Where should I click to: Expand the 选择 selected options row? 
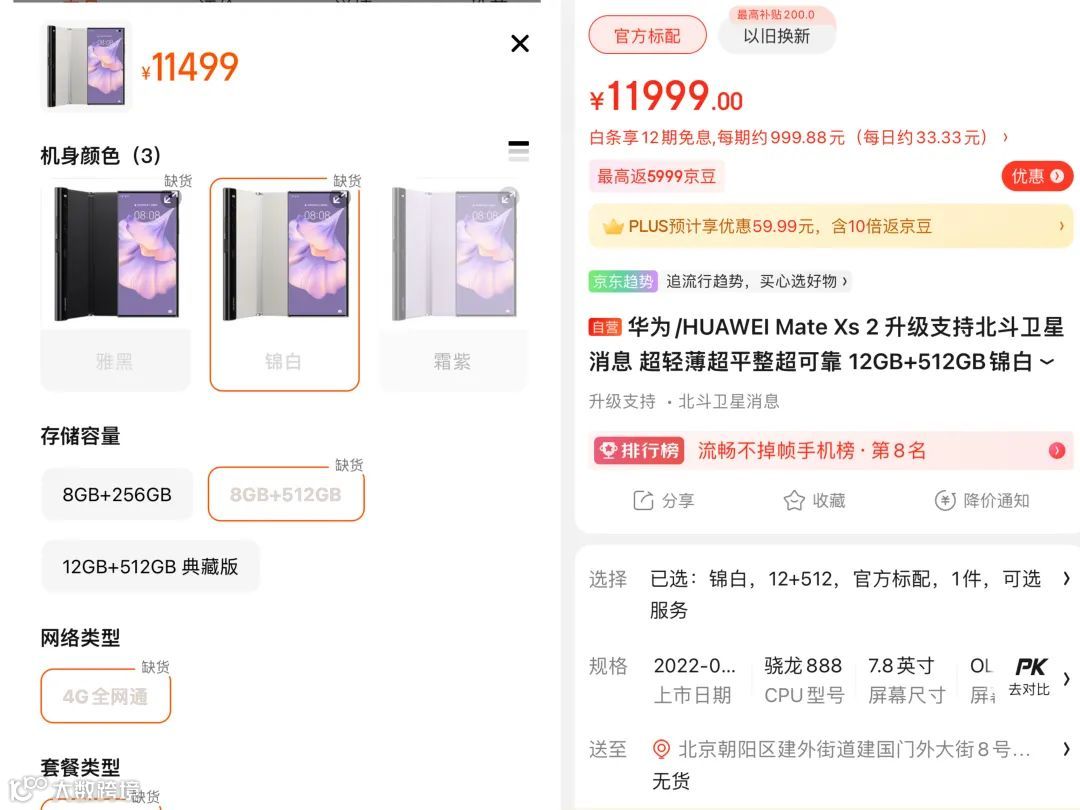pyautogui.click(x=827, y=594)
